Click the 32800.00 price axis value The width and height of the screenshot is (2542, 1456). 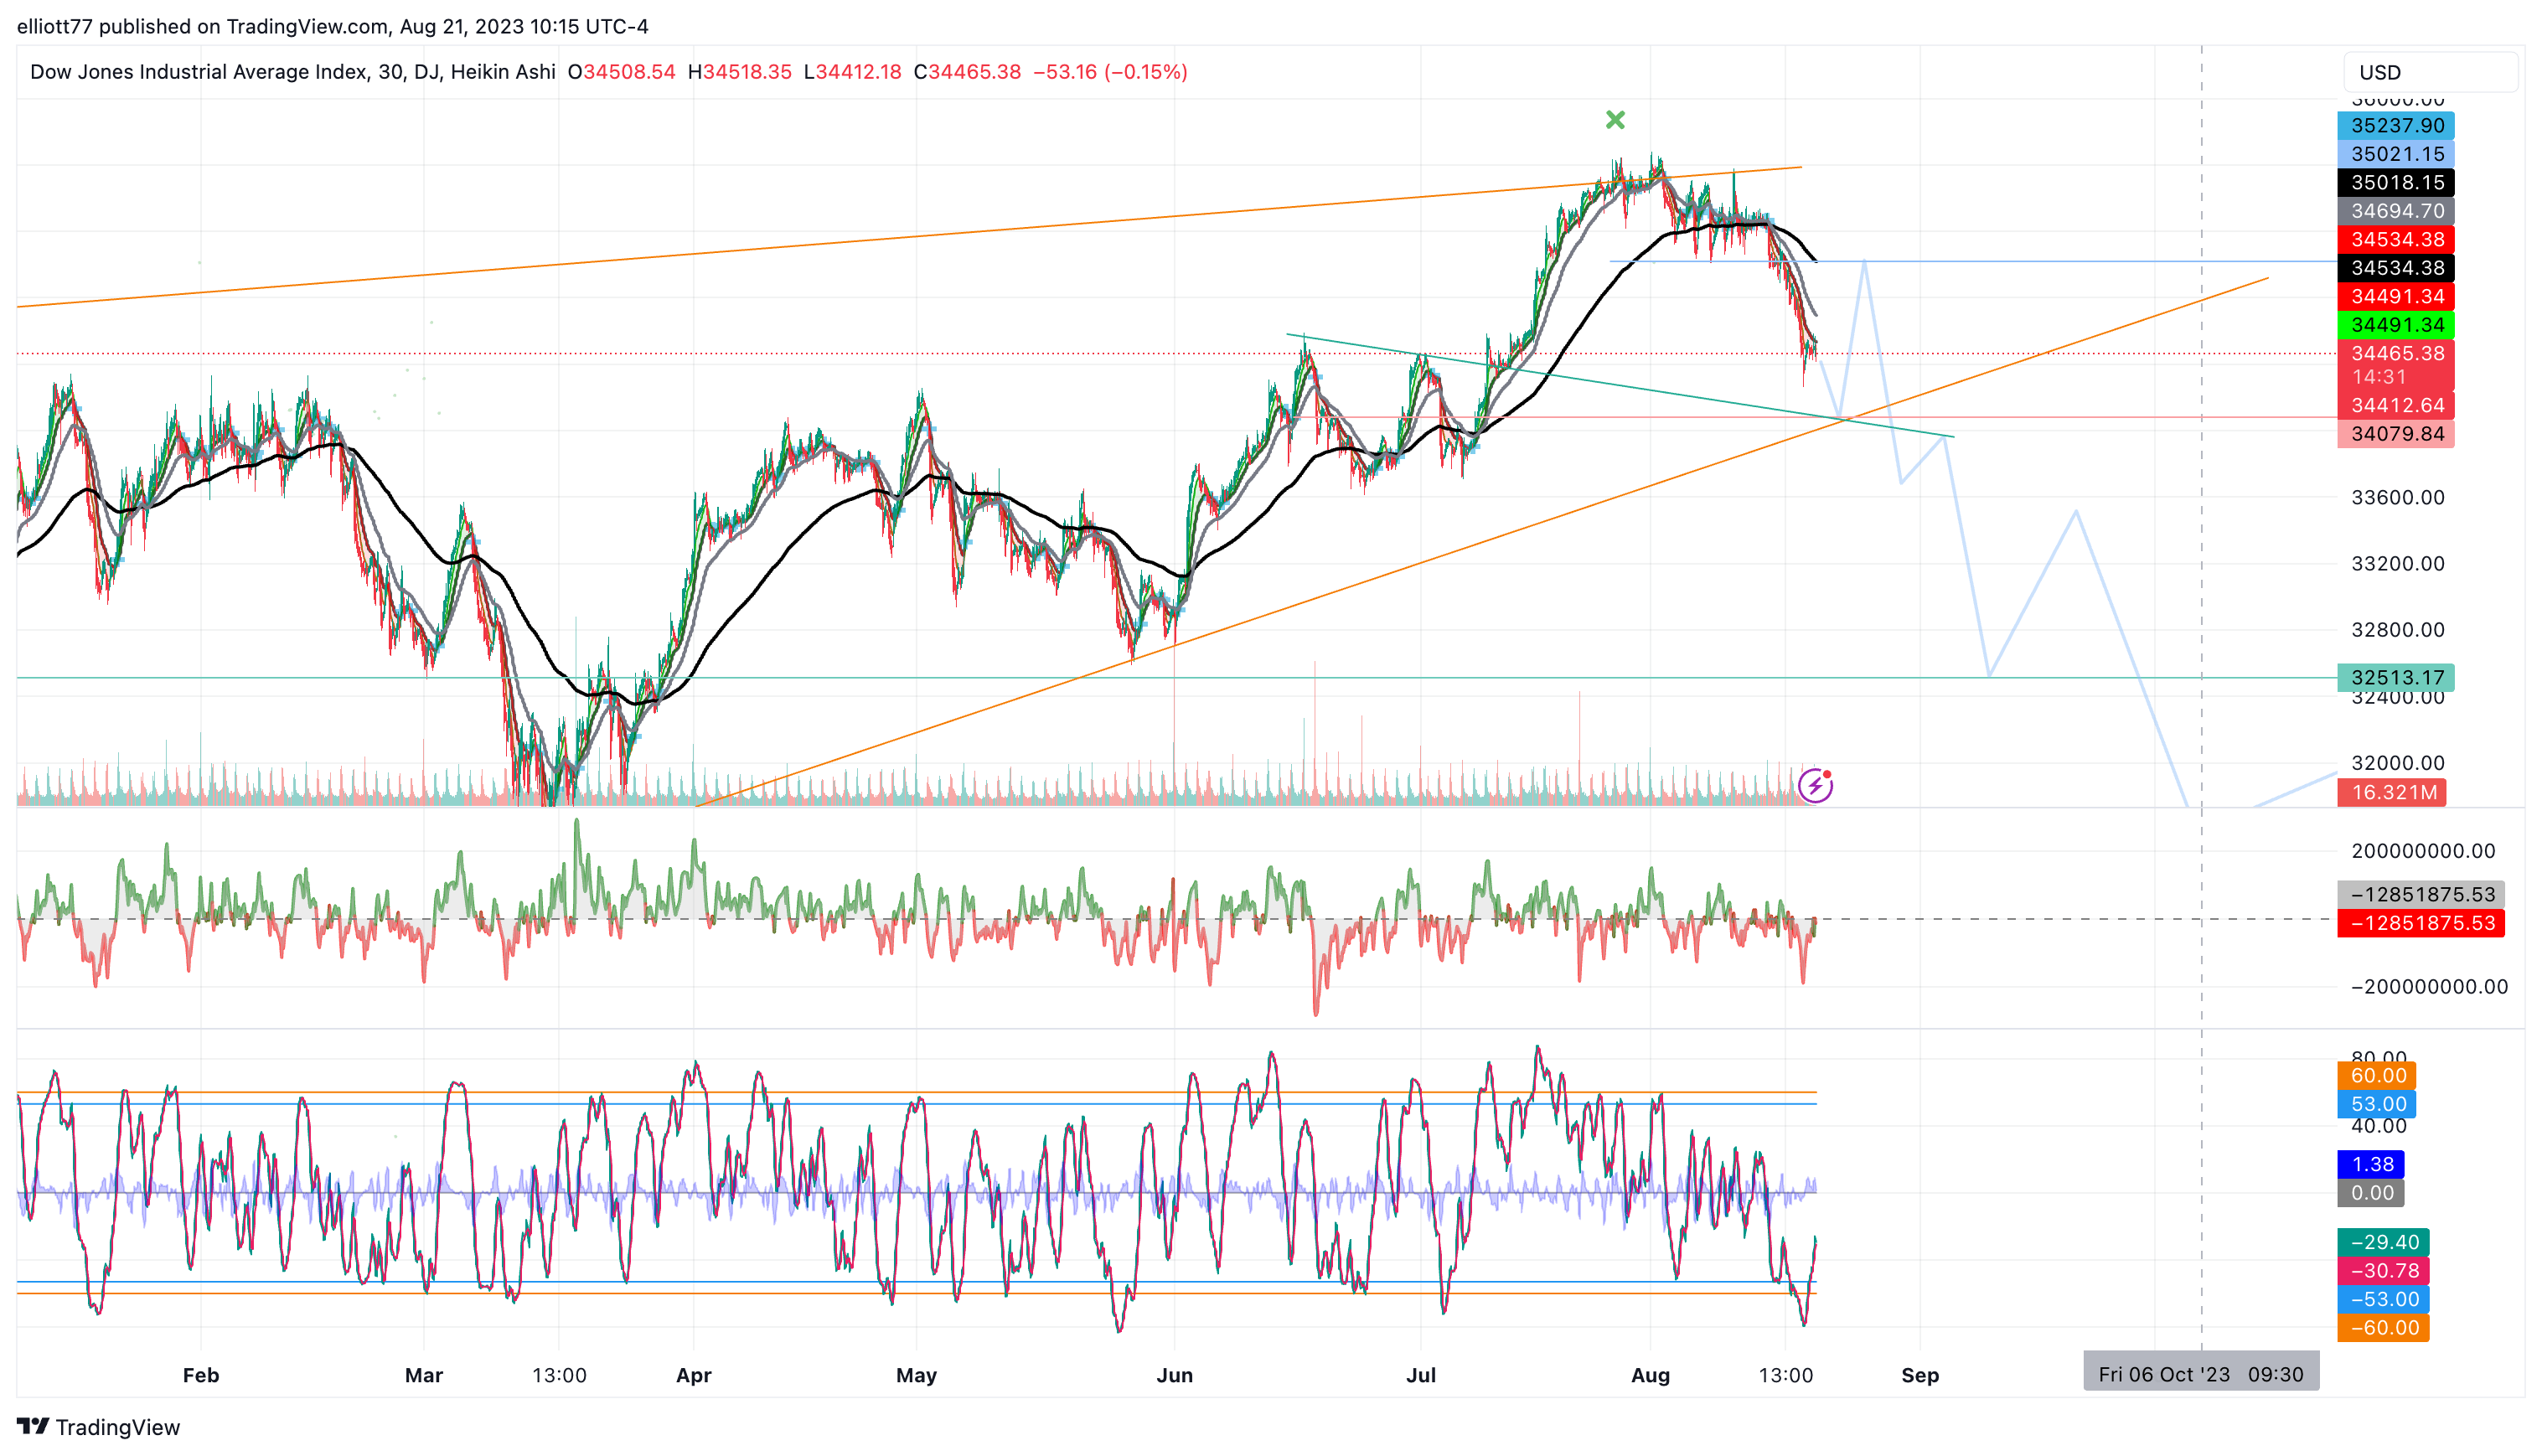tap(2397, 630)
